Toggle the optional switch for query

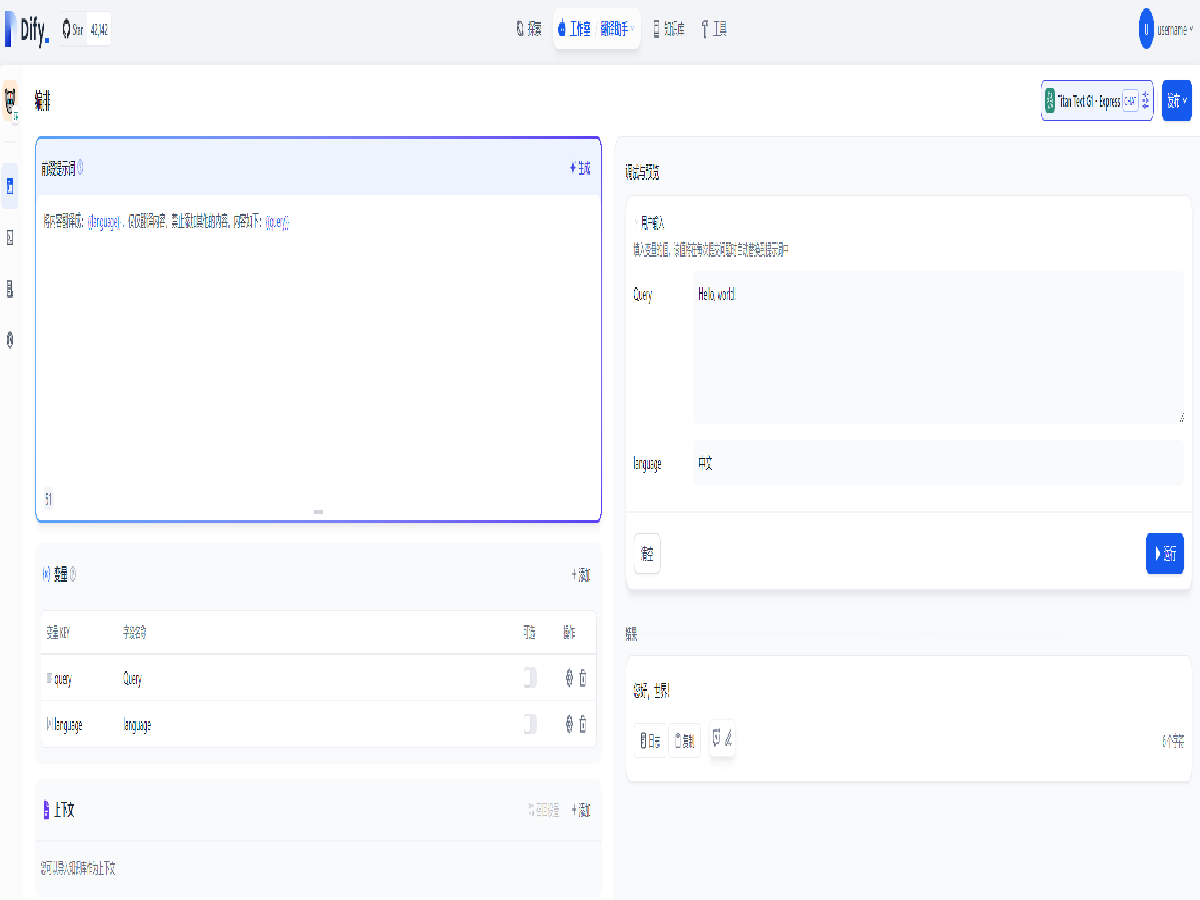pyautogui.click(x=529, y=678)
